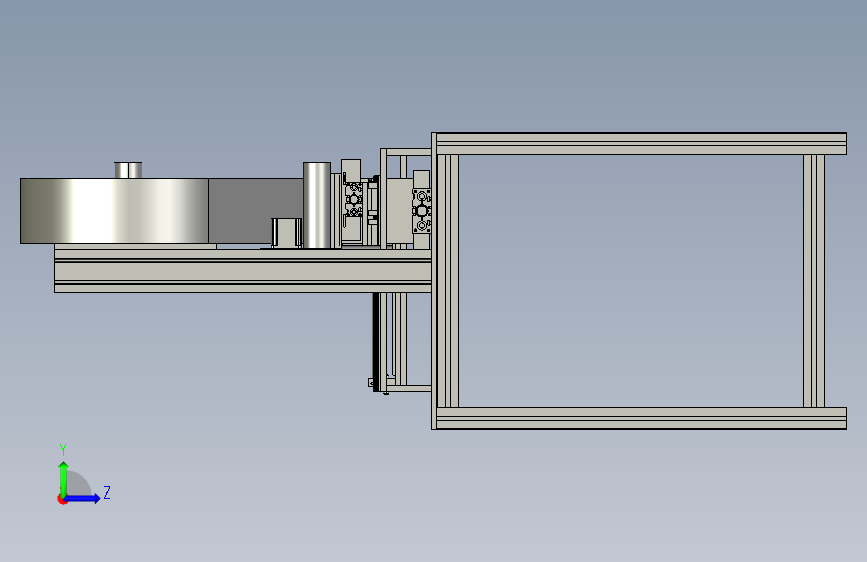The image size is (867, 562).
Task: Click the green Y axis arrow of triad
Action: click(x=64, y=478)
